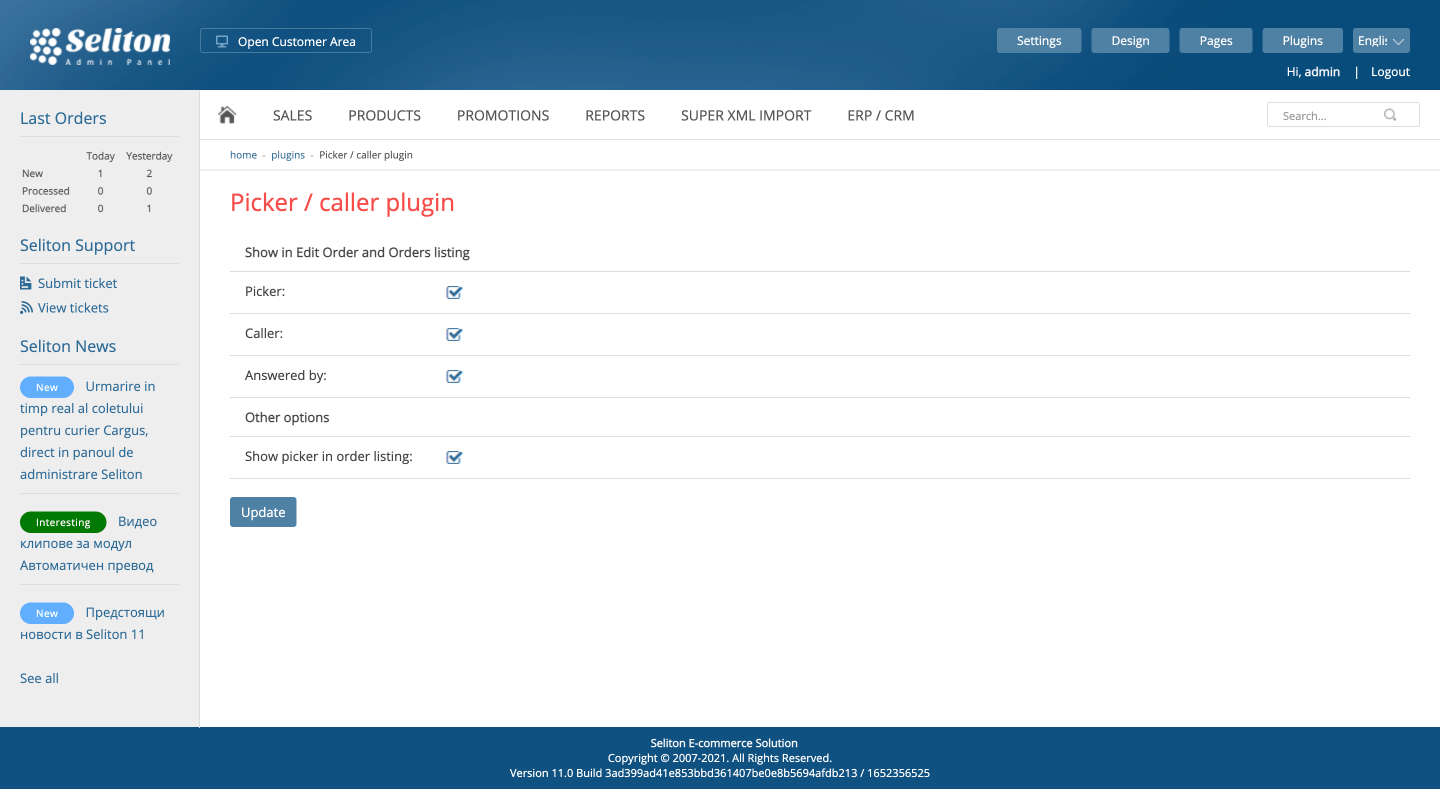Follow the plugins breadcrumb link
The width and height of the screenshot is (1440, 789).
pyautogui.click(x=288, y=155)
